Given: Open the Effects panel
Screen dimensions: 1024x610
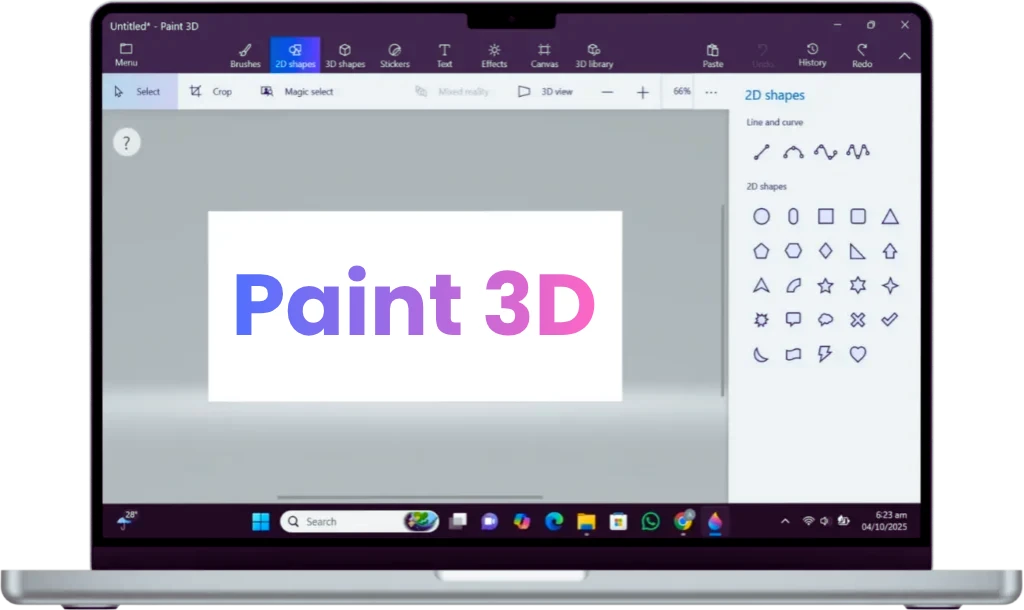Looking at the screenshot, I should pyautogui.click(x=494, y=54).
